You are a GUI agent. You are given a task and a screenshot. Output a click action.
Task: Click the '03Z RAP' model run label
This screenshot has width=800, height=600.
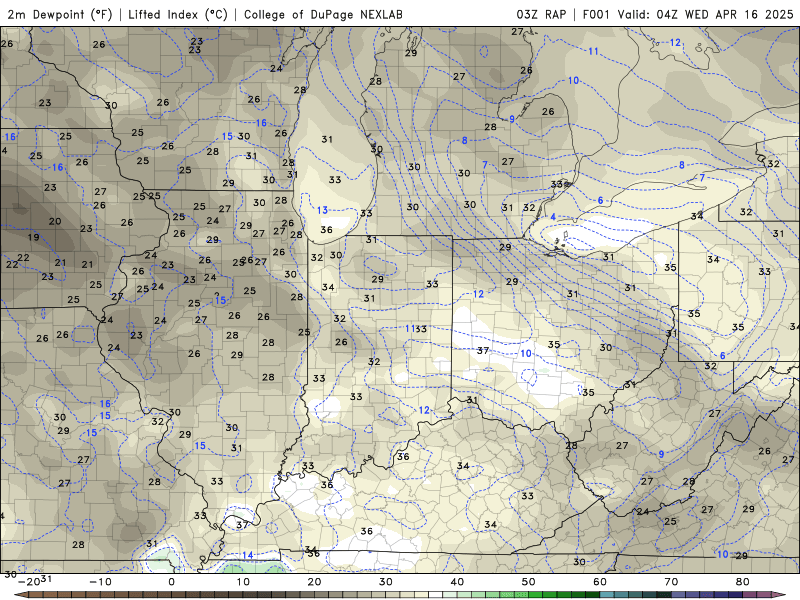541,14
